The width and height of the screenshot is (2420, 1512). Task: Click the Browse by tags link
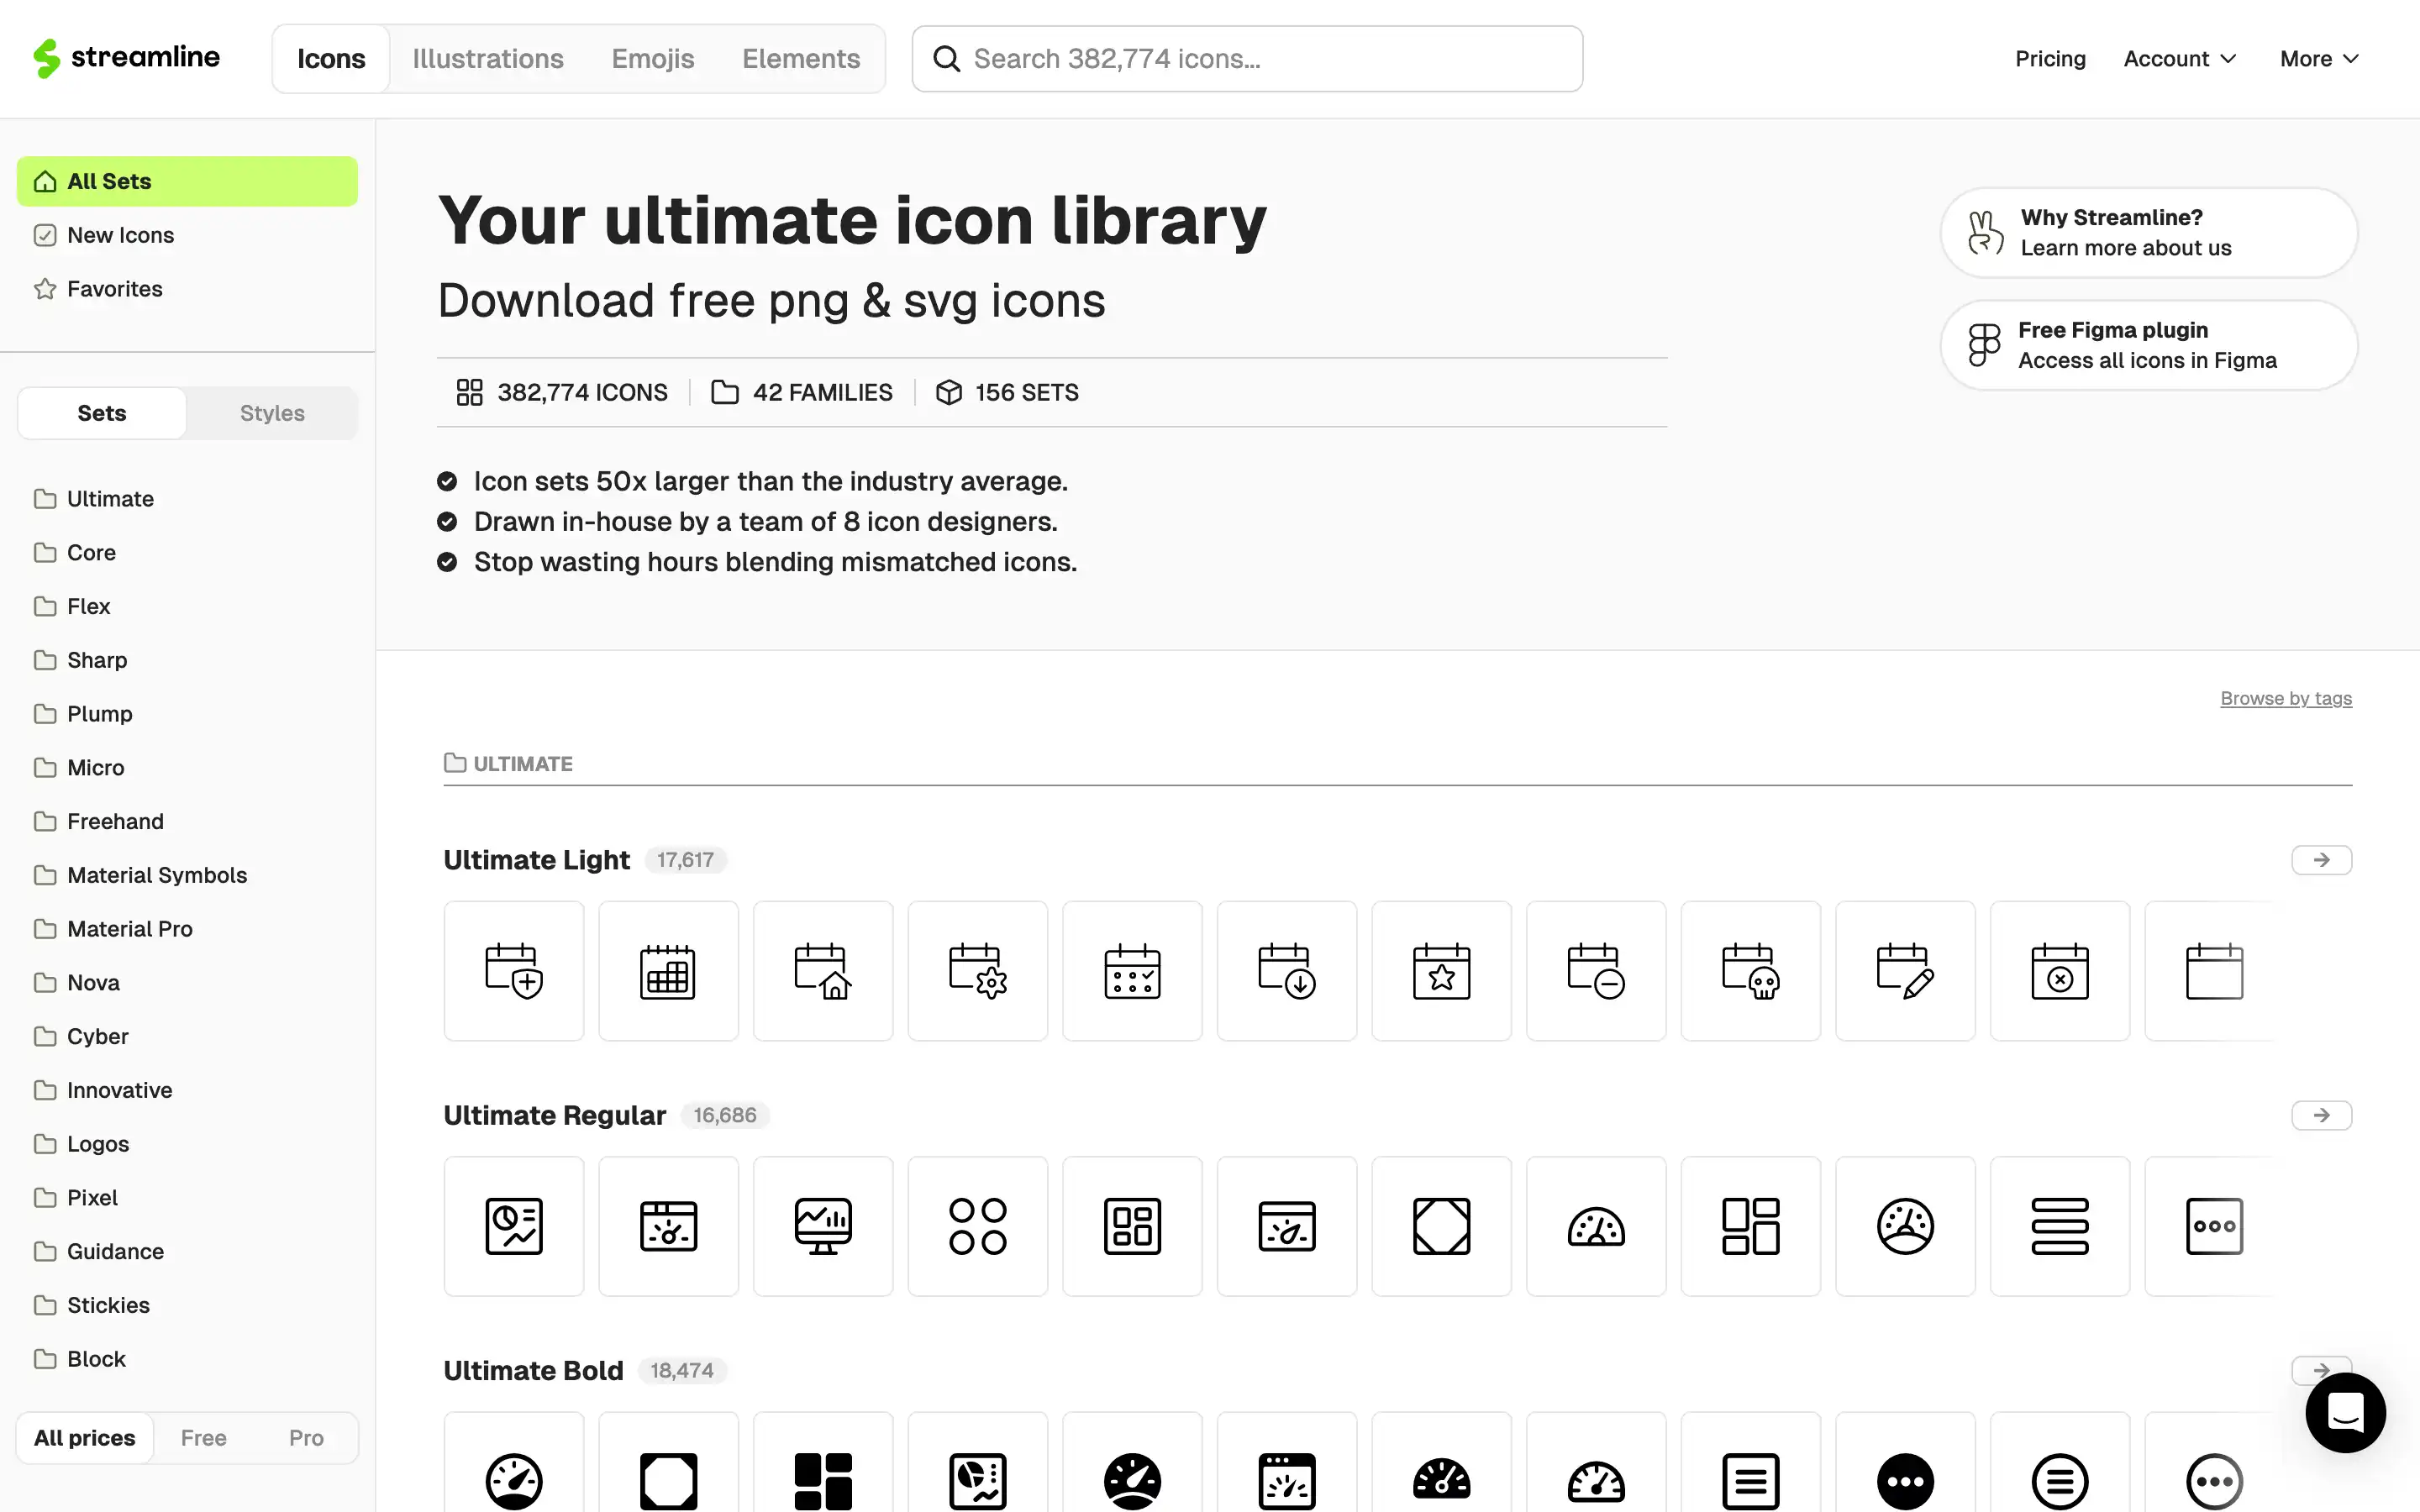click(x=2286, y=698)
